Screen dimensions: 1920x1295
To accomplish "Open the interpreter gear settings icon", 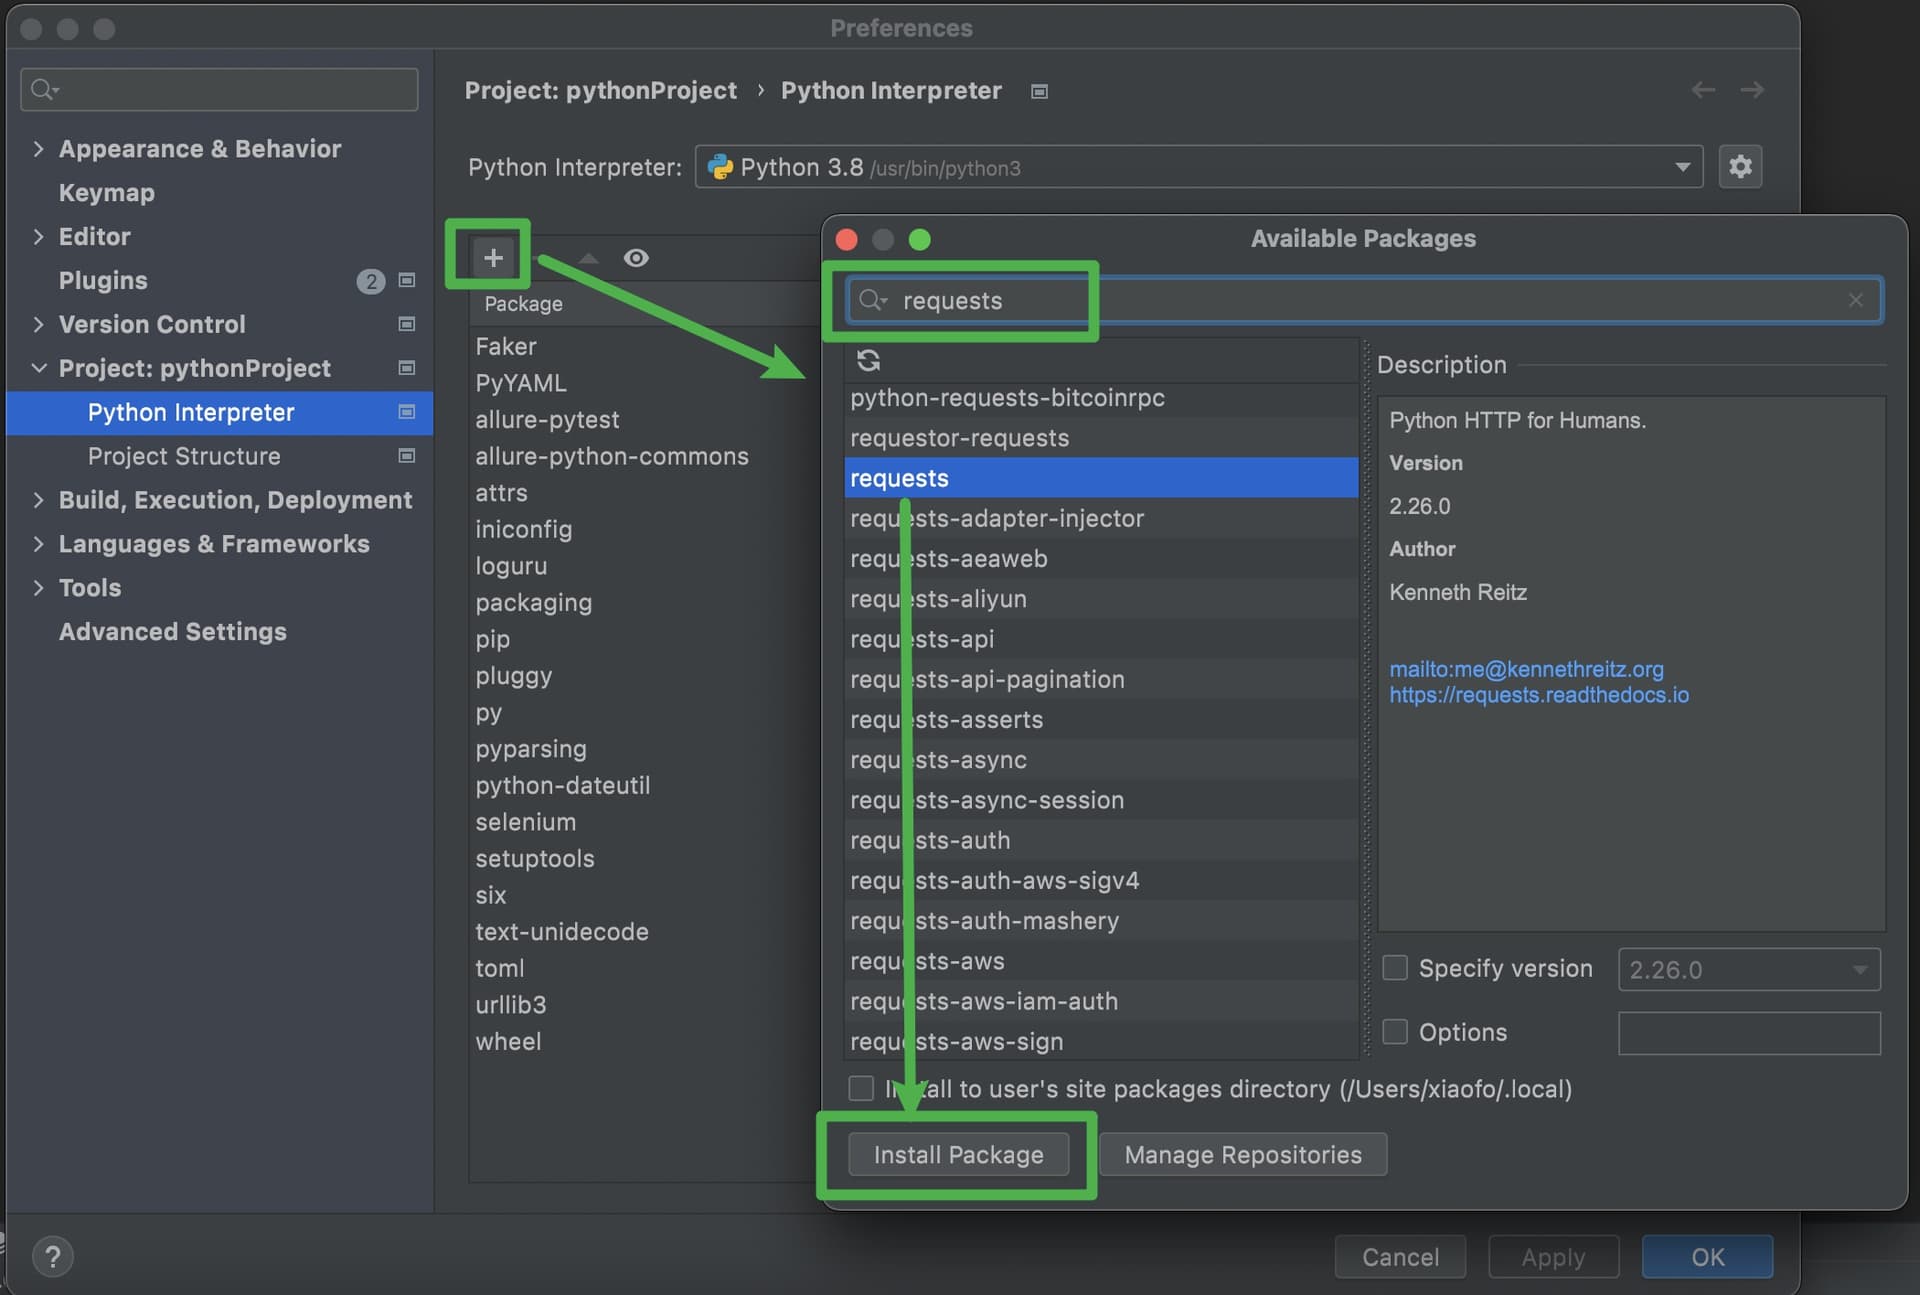I will click(1740, 166).
